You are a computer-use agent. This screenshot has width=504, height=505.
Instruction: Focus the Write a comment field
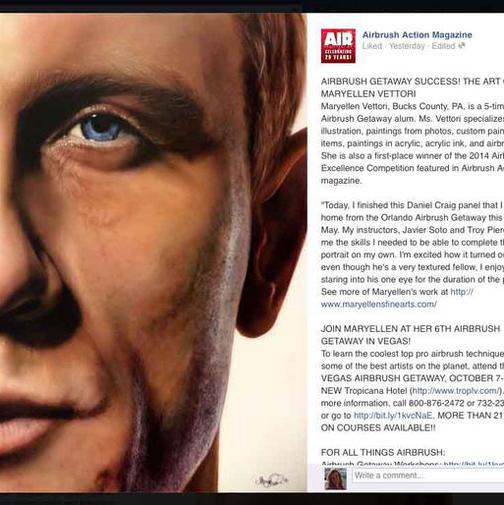tap(428, 475)
